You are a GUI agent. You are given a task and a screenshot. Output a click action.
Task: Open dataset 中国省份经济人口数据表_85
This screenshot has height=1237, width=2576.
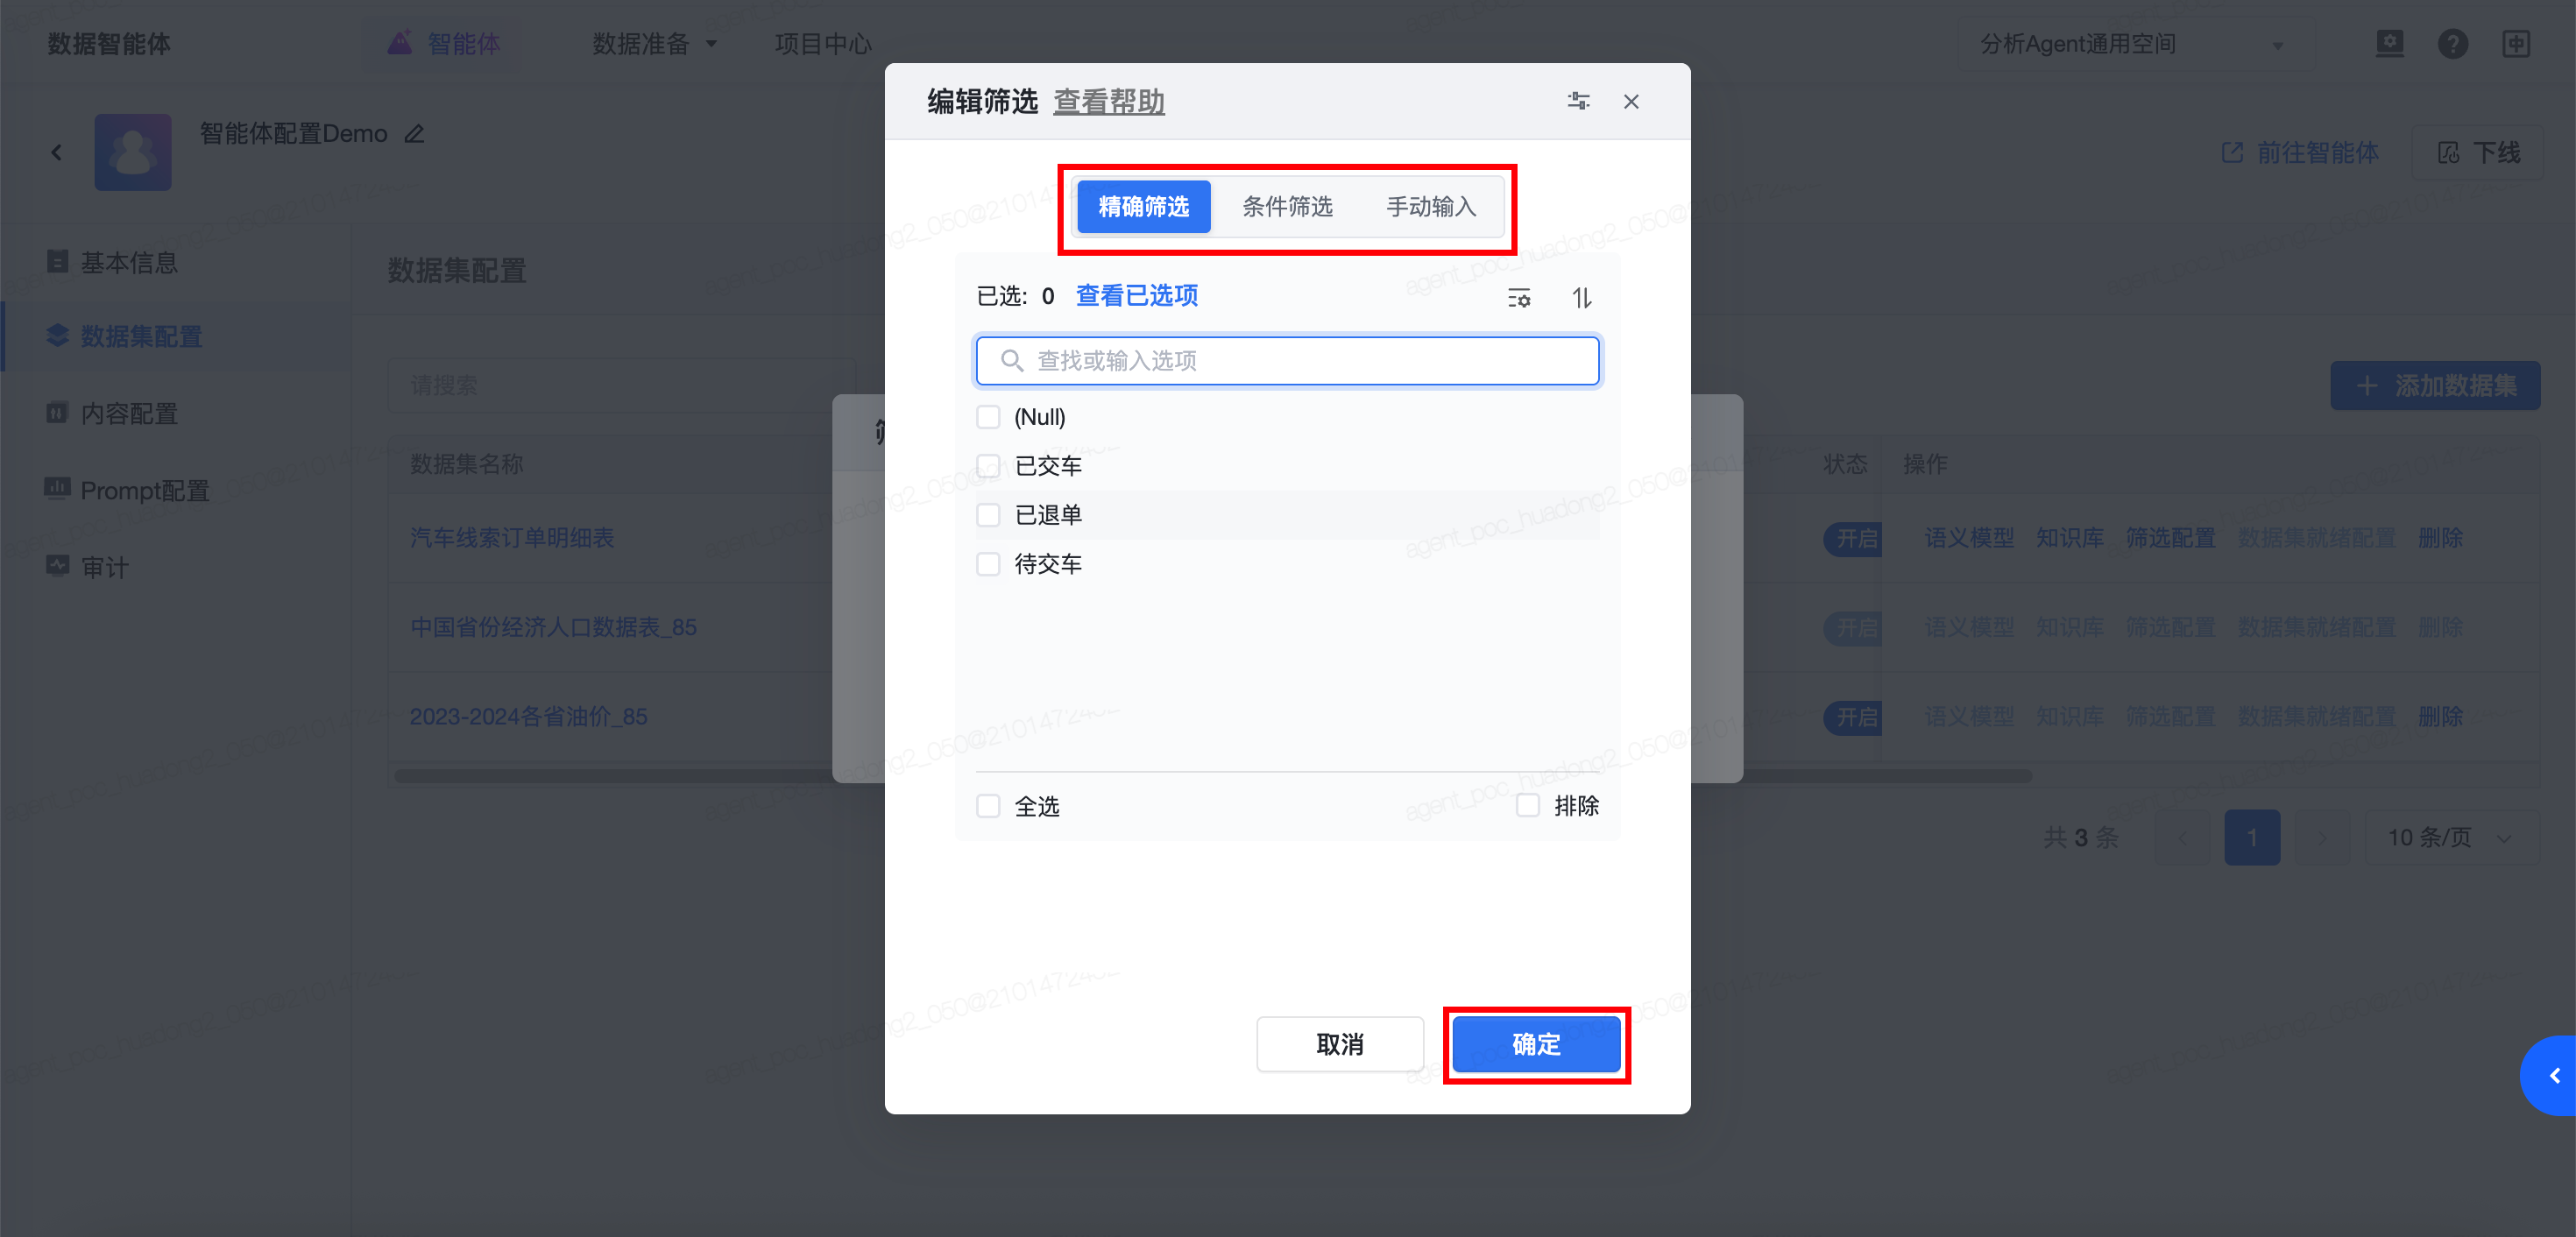553,627
